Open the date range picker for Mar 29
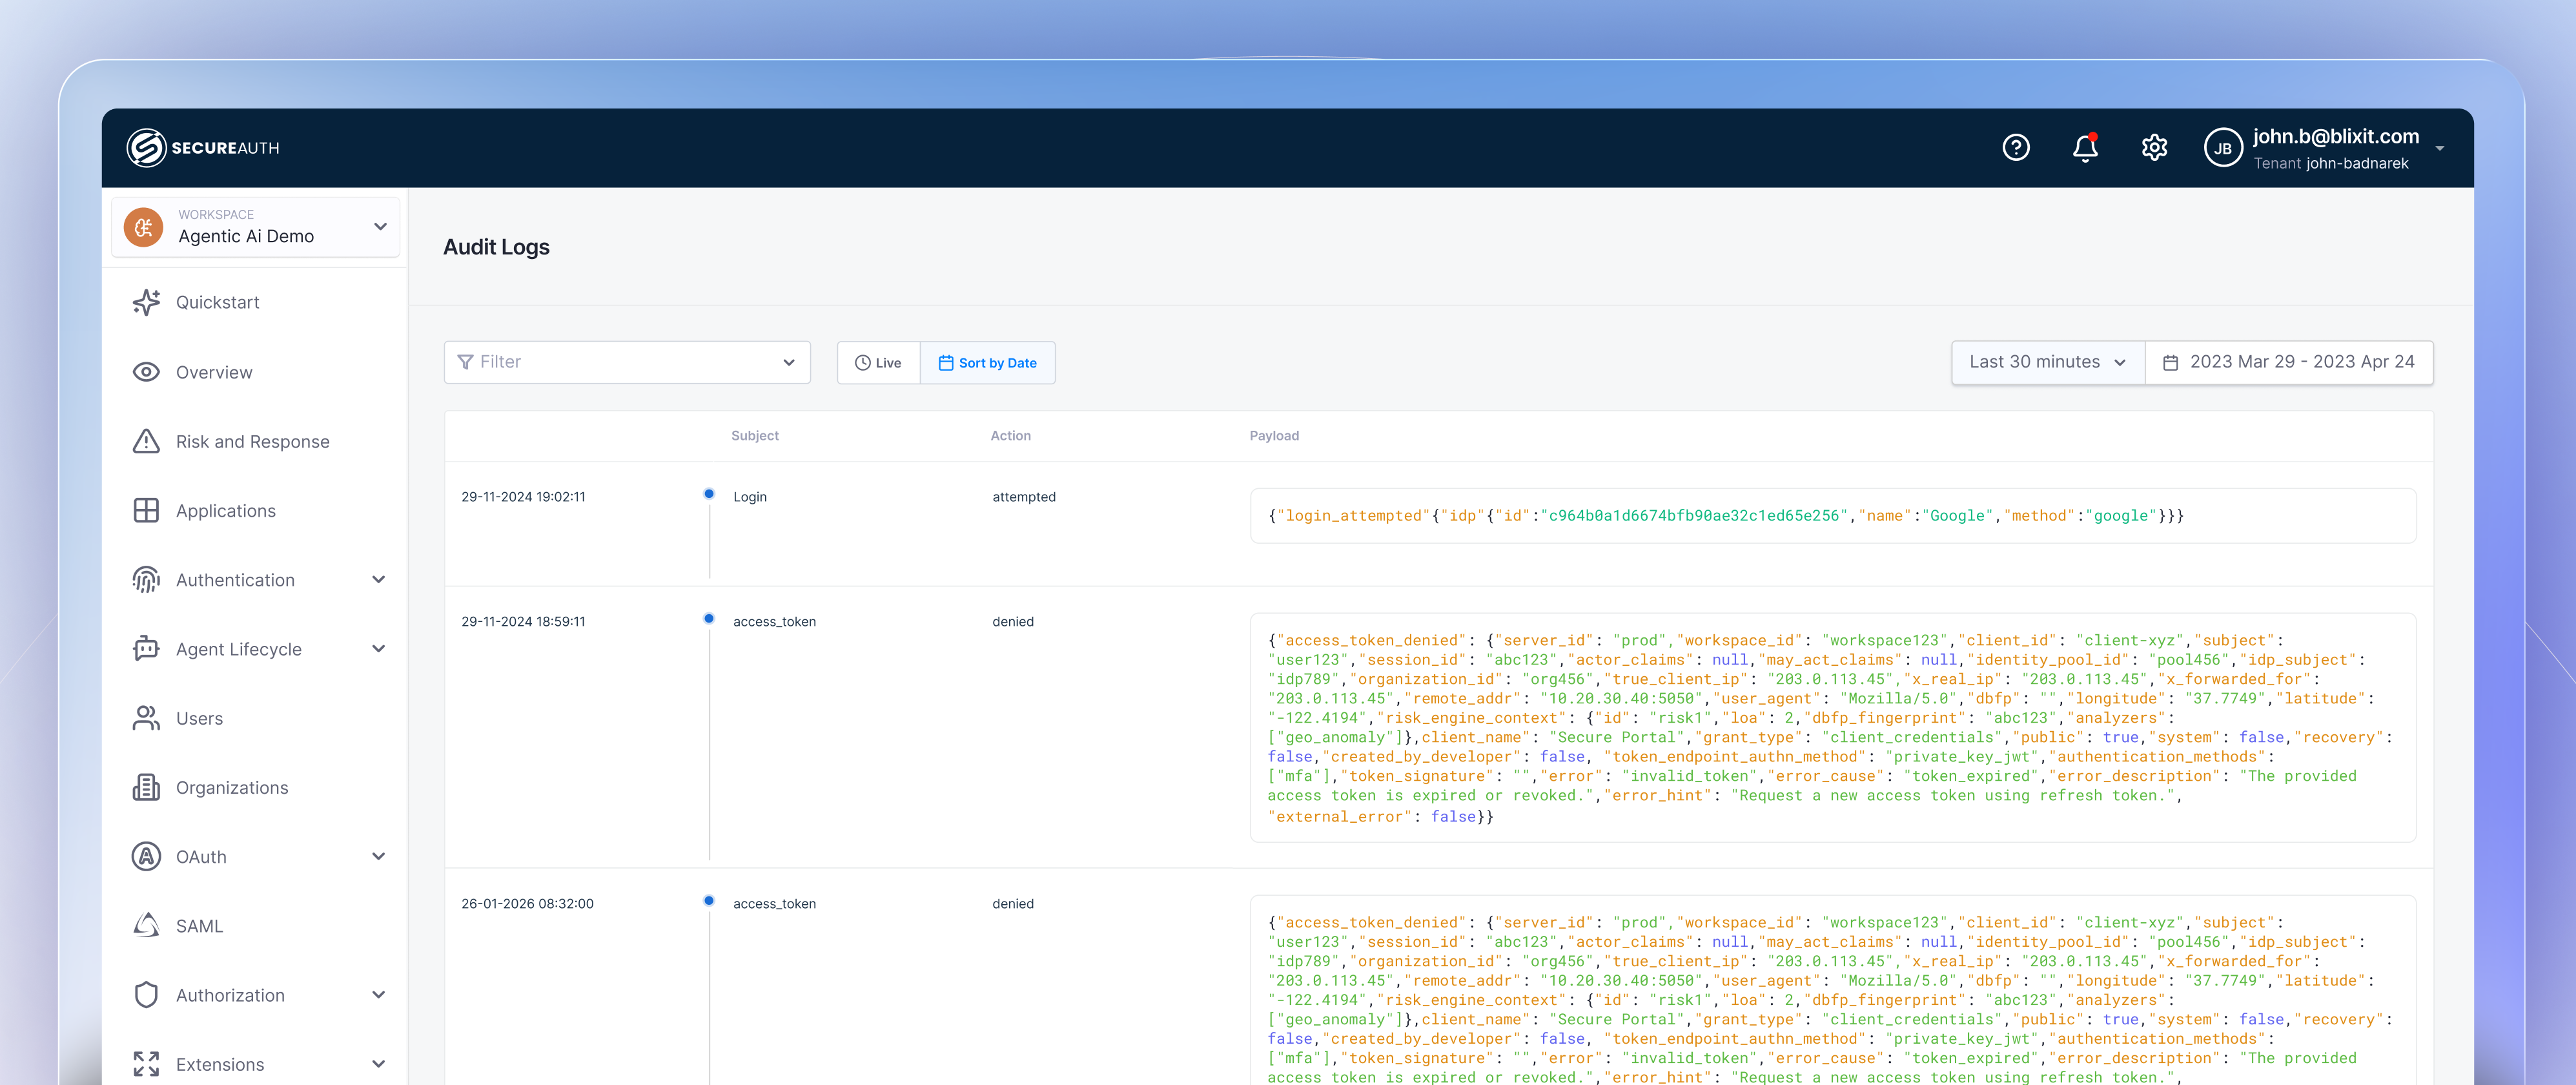2576x1085 pixels. 2290,362
